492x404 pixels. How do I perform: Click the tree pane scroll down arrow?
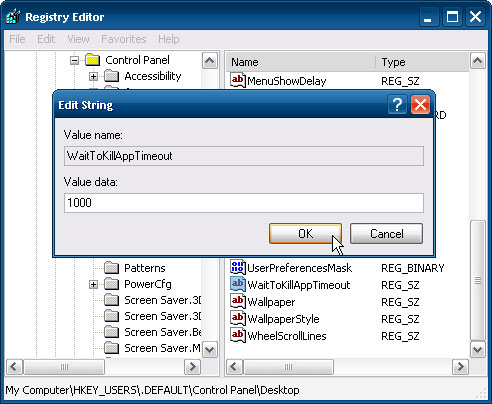[x=210, y=350]
